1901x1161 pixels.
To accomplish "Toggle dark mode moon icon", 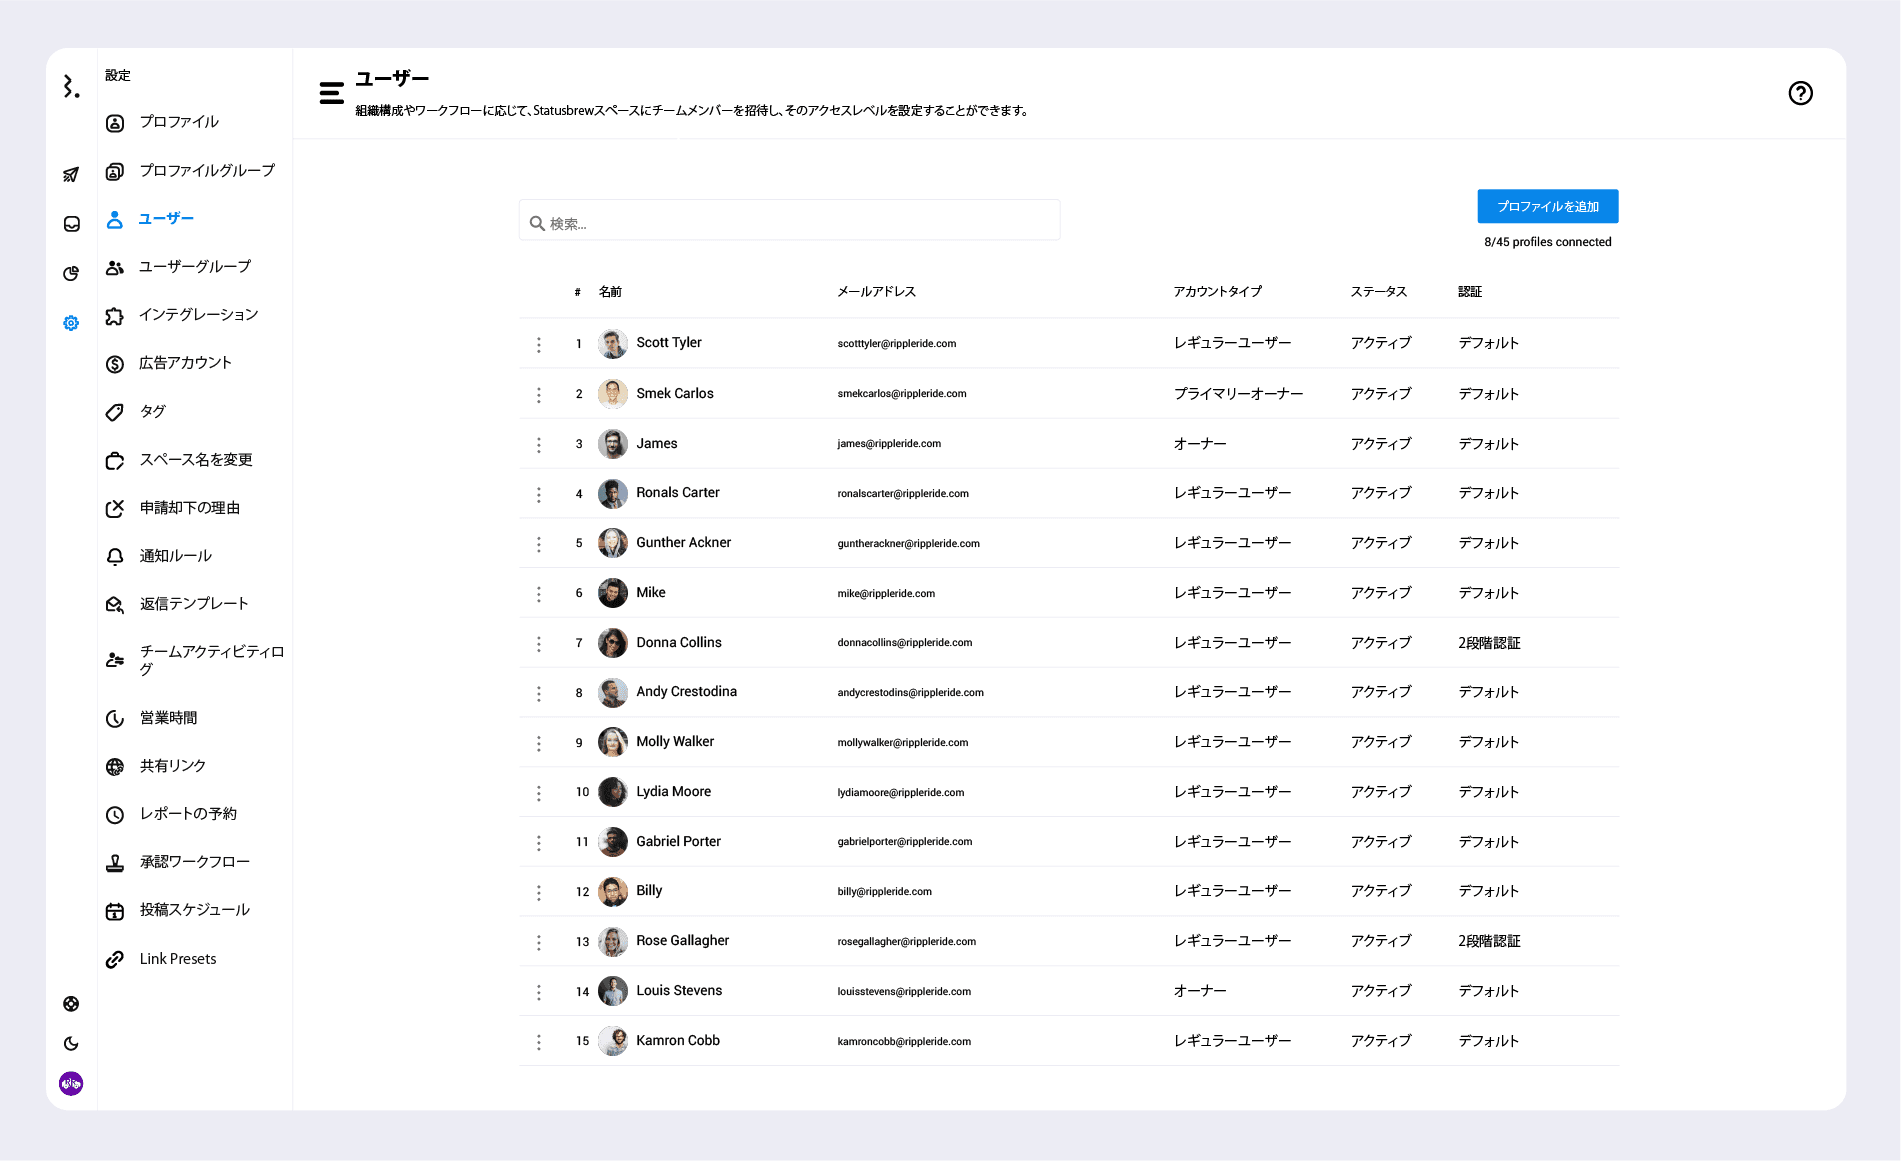I will coord(71,1044).
